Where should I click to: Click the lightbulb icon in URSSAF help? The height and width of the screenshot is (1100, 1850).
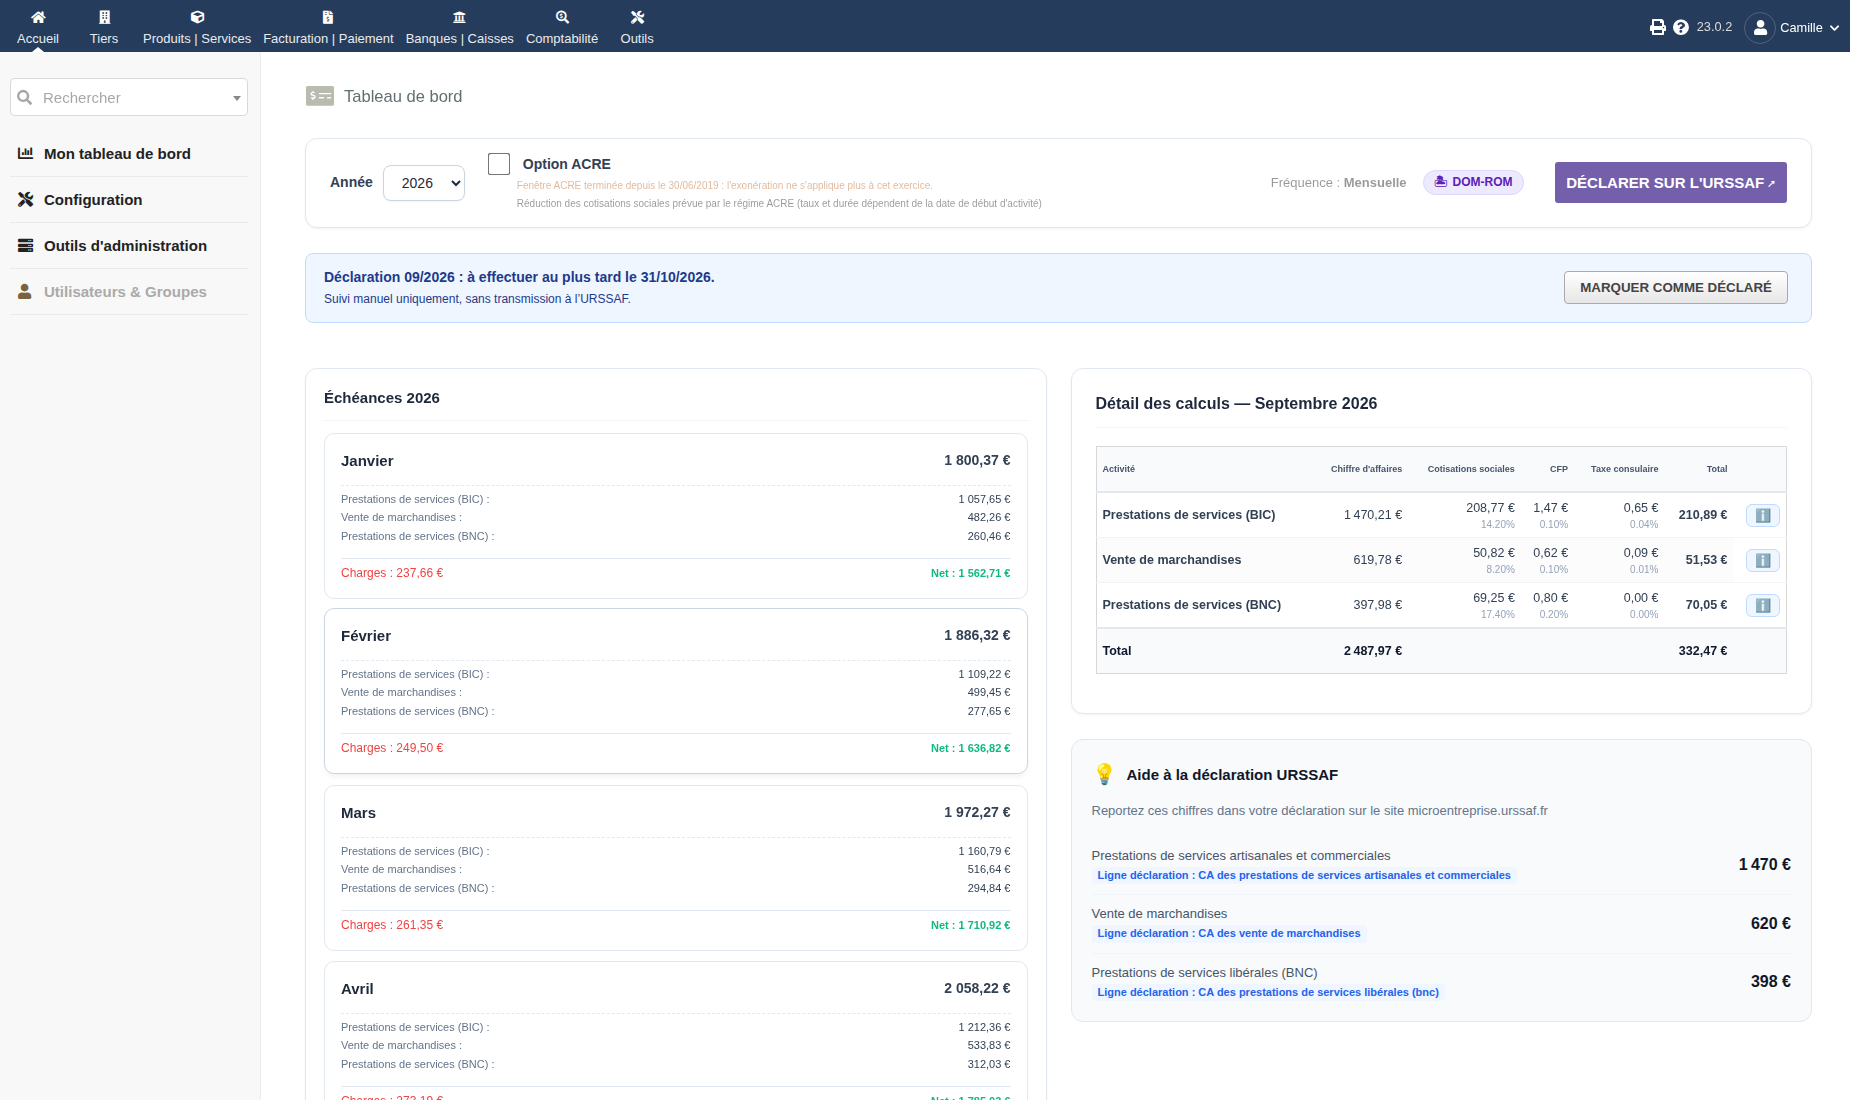pos(1104,774)
